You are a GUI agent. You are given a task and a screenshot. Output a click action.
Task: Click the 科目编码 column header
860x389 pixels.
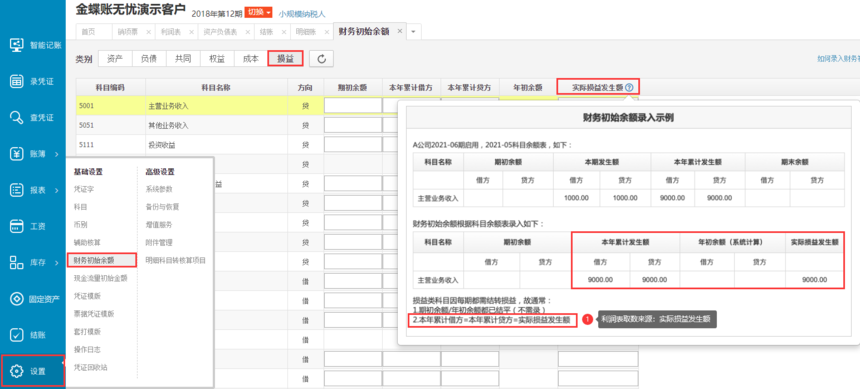coord(110,87)
